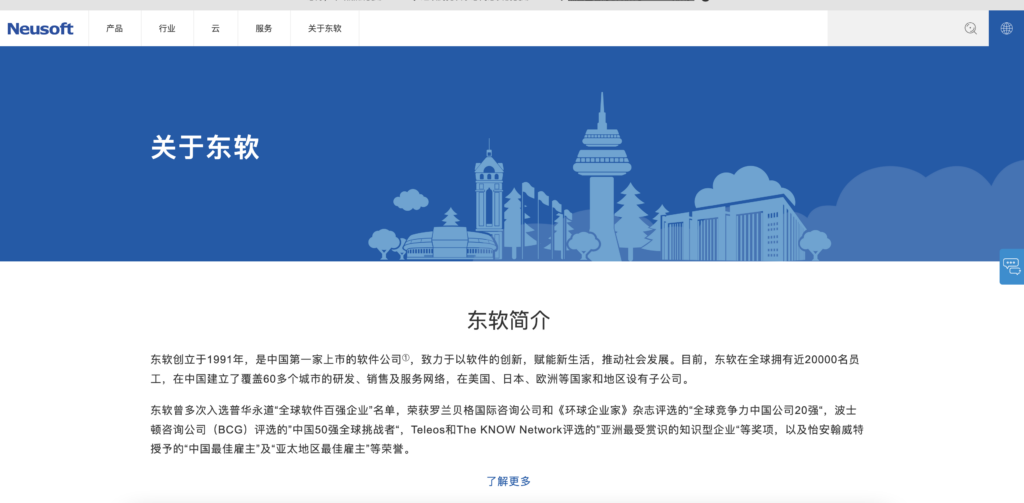Open the 行业 menu
1024x503 pixels.
[167, 29]
